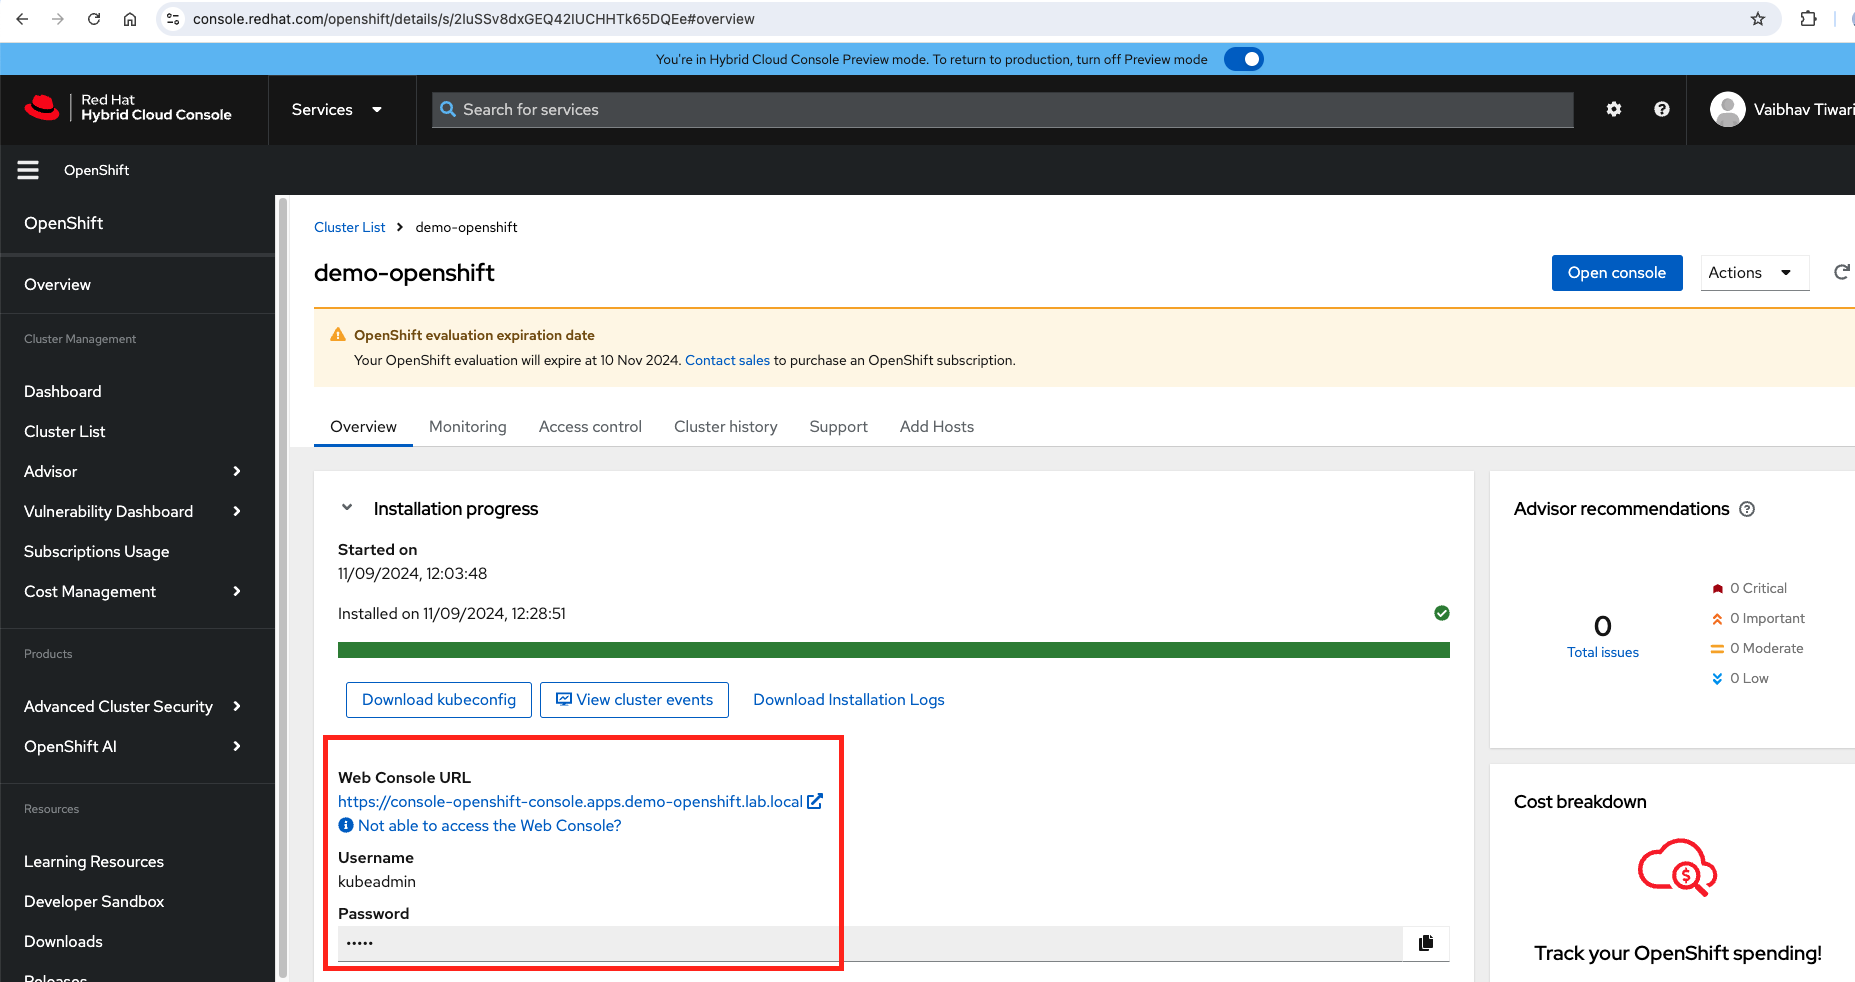Click user avatar for Vaibhav Tiwari

[1728, 109]
